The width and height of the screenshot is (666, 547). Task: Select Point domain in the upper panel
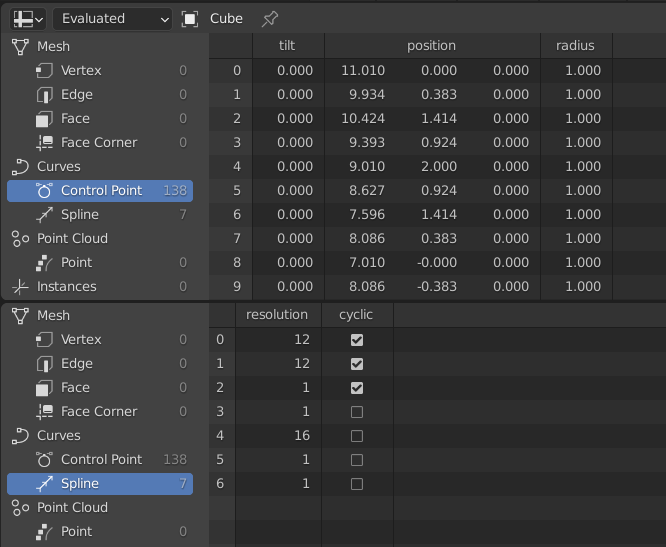click(100, 262)
